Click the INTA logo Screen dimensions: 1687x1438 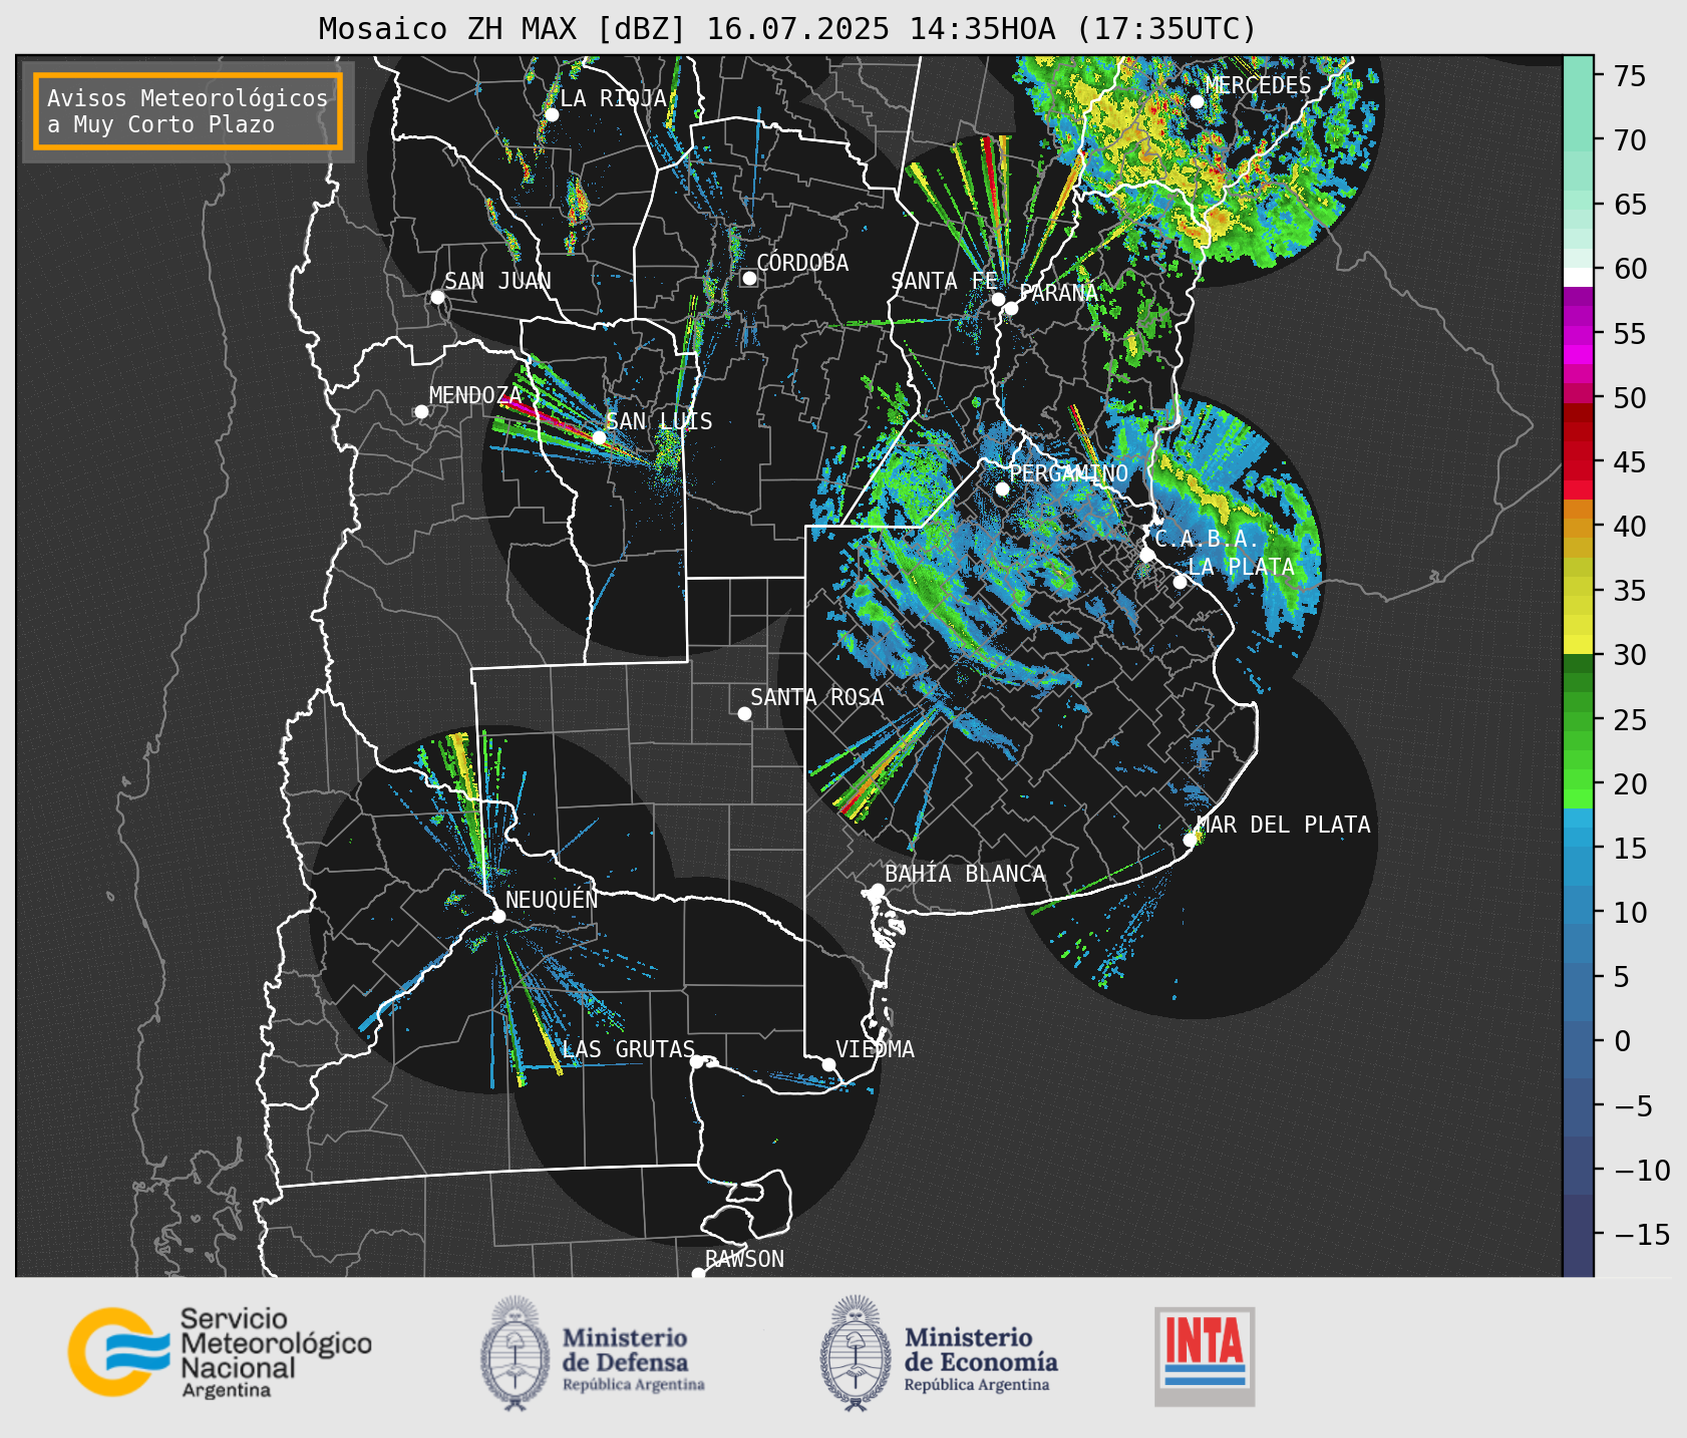(x=1205, y=1356)
